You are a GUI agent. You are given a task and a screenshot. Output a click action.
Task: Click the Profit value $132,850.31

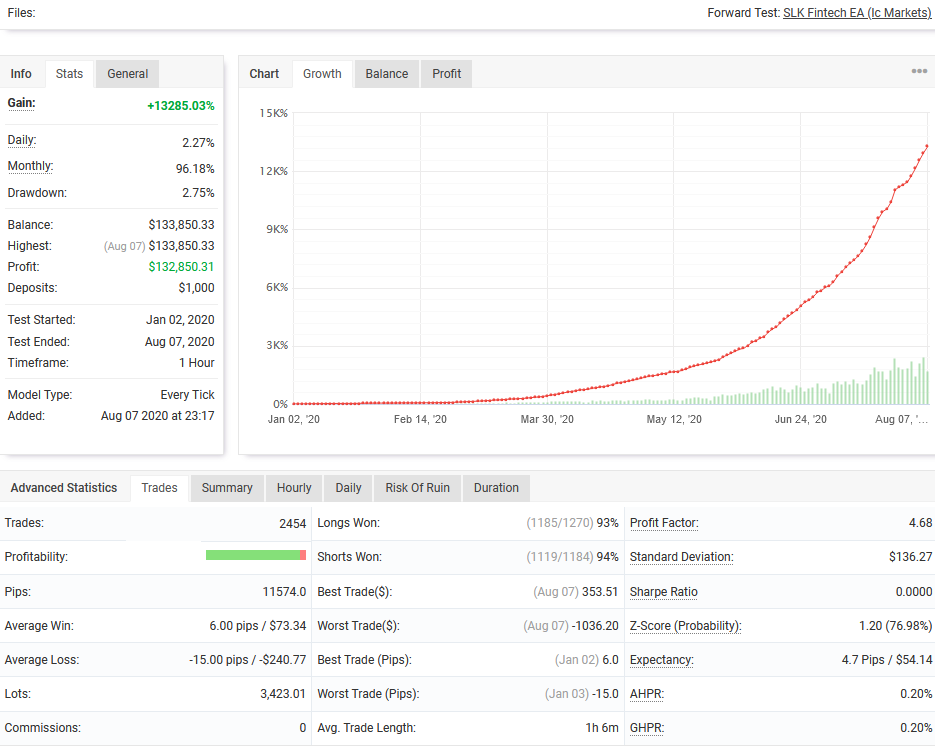[x=181, y=267]
